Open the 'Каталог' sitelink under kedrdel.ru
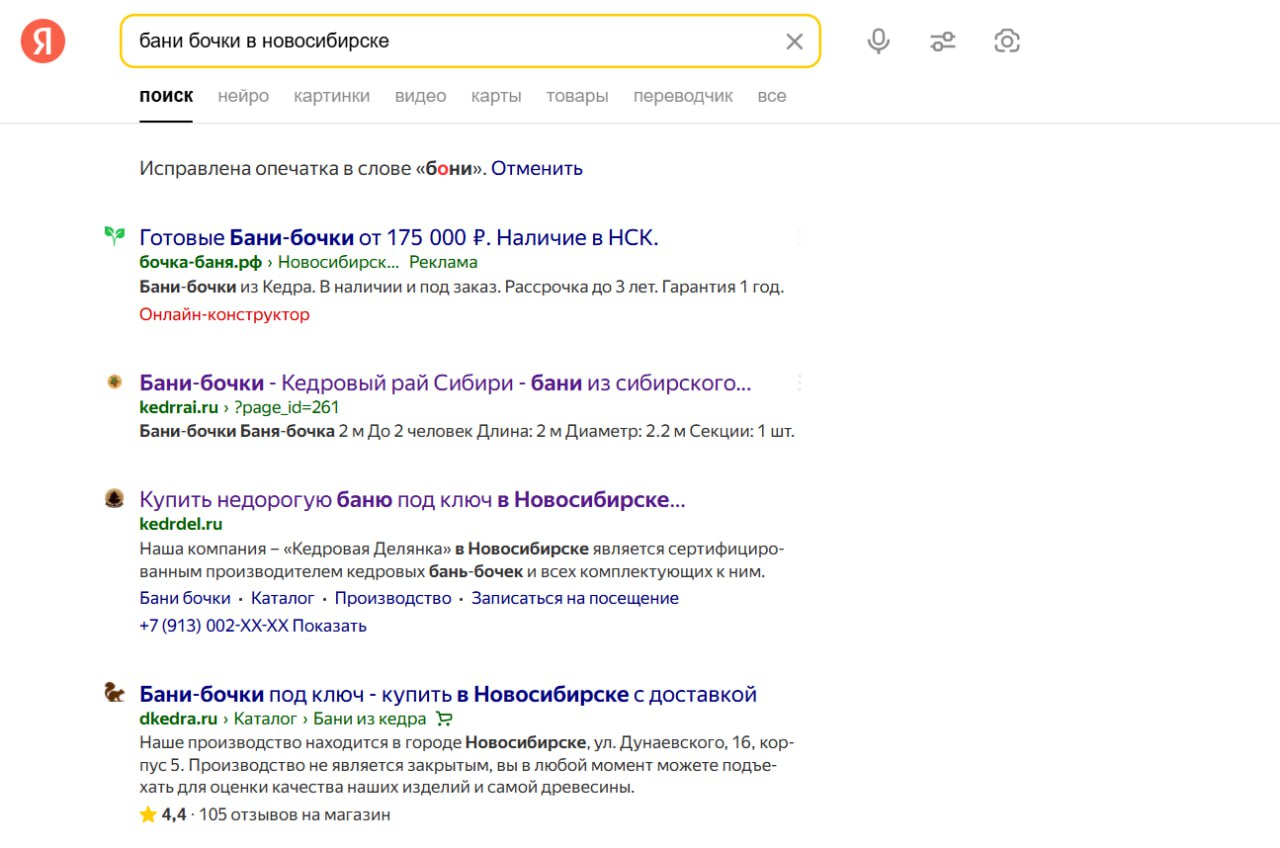This screenshot has width=1280, height=848. coord(283,598)
